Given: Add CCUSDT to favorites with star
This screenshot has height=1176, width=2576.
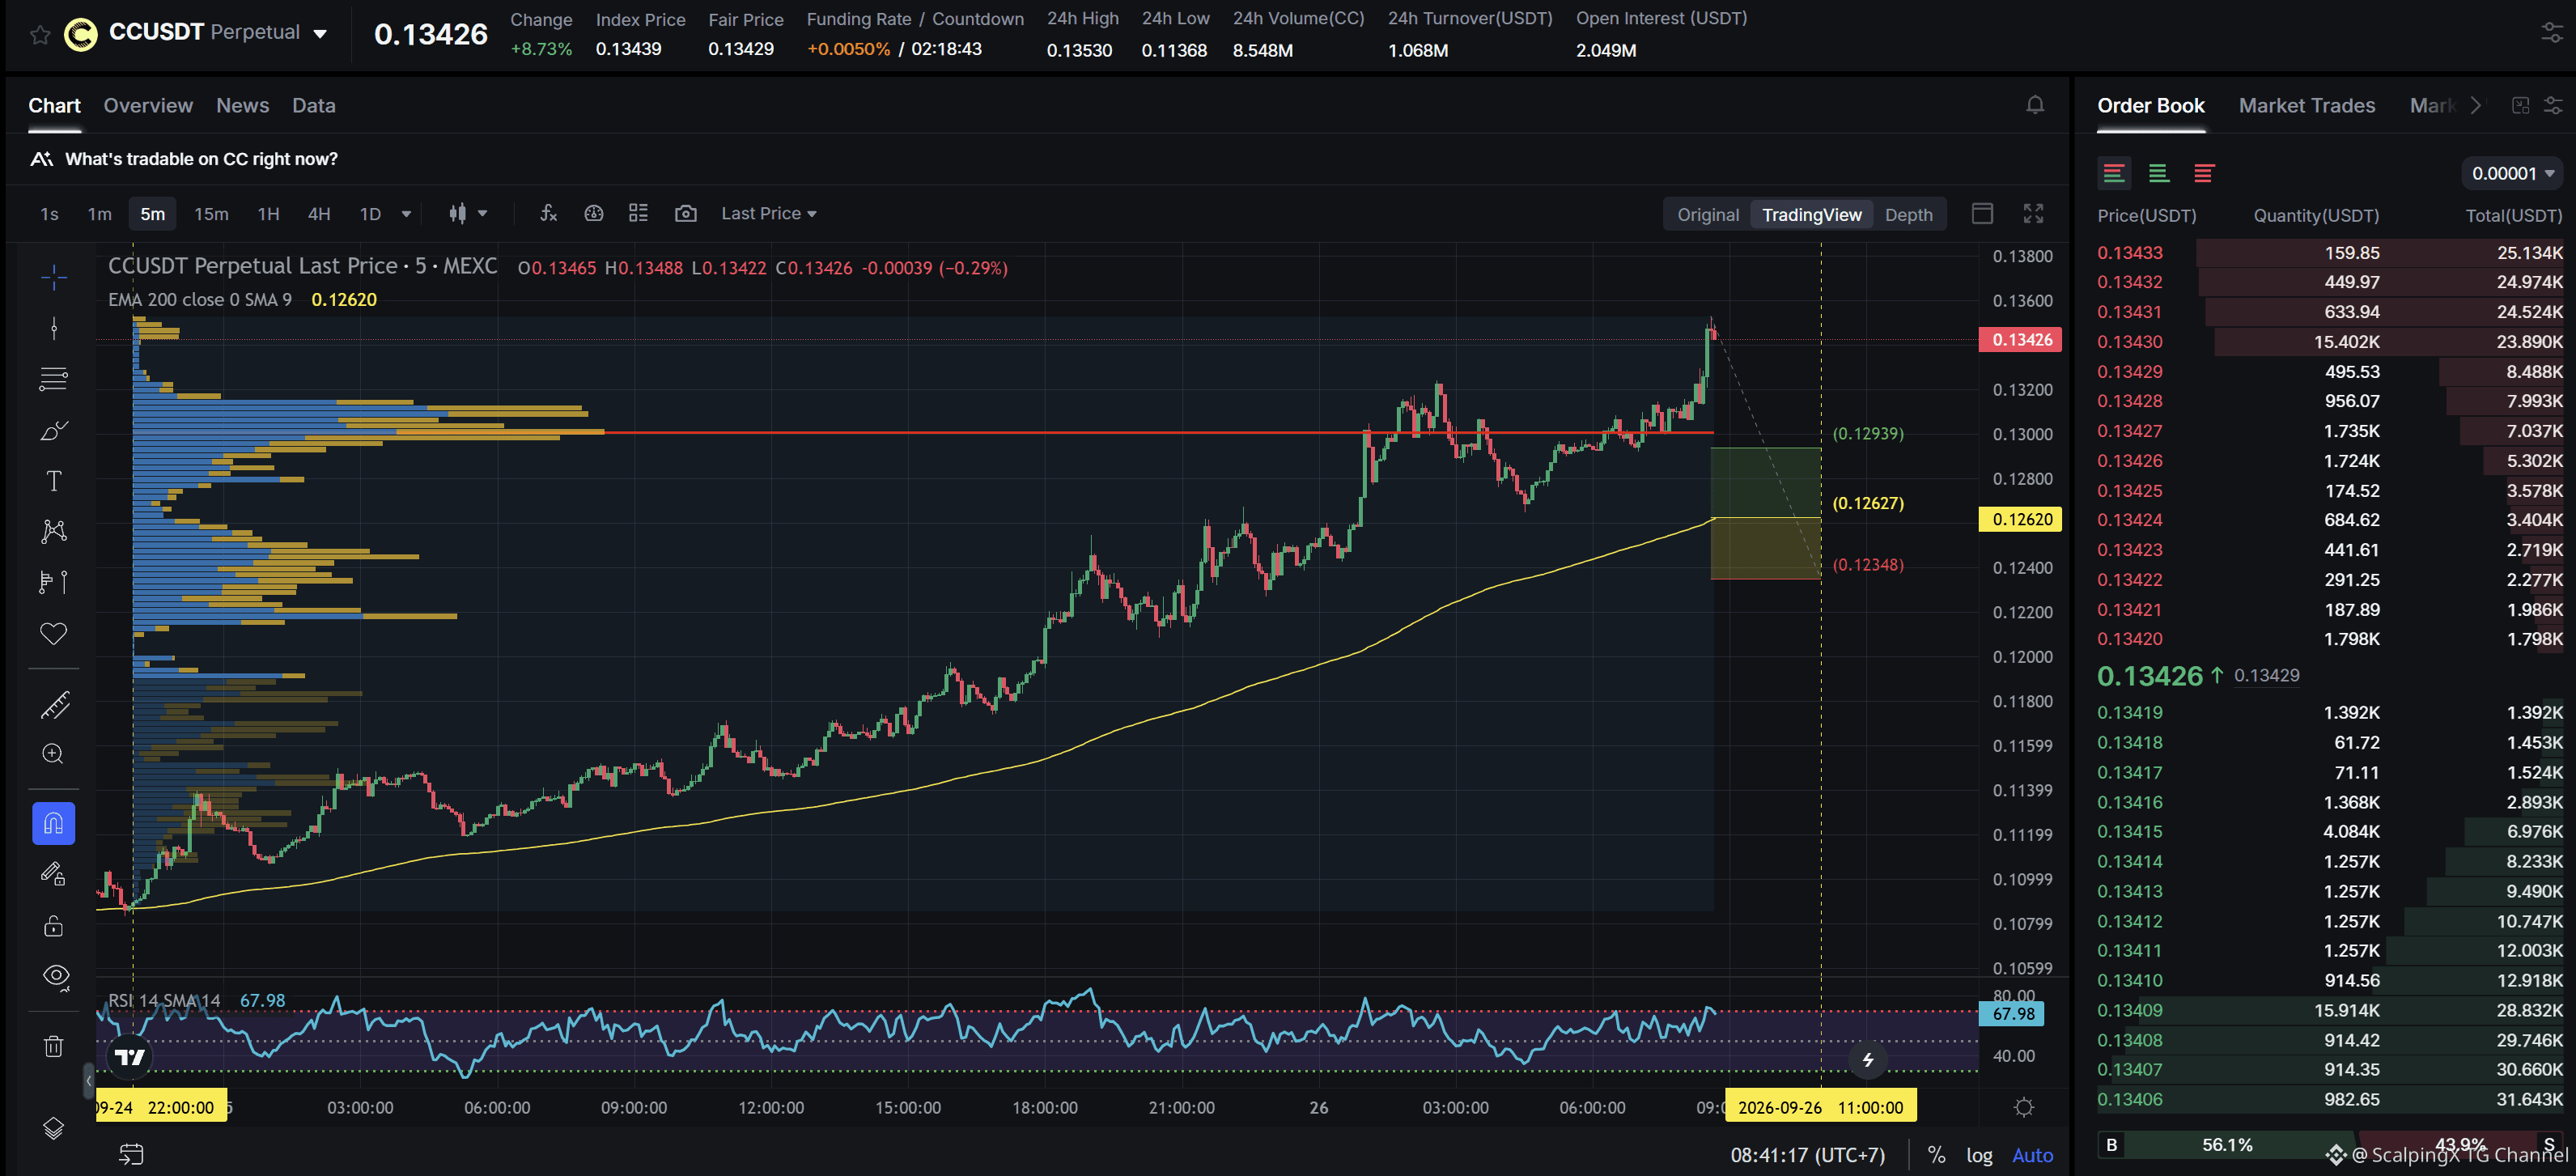Looking at the screenshot, I should click(x=40, y=35).
